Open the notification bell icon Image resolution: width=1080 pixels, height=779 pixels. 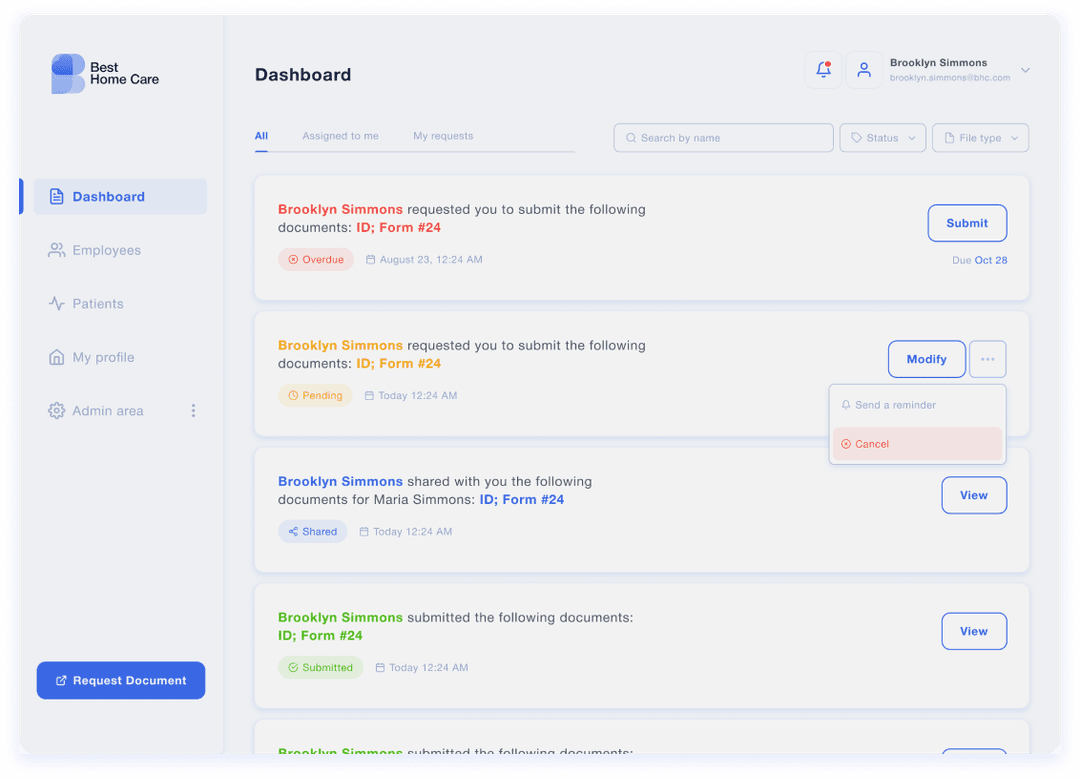pos(822,69)
